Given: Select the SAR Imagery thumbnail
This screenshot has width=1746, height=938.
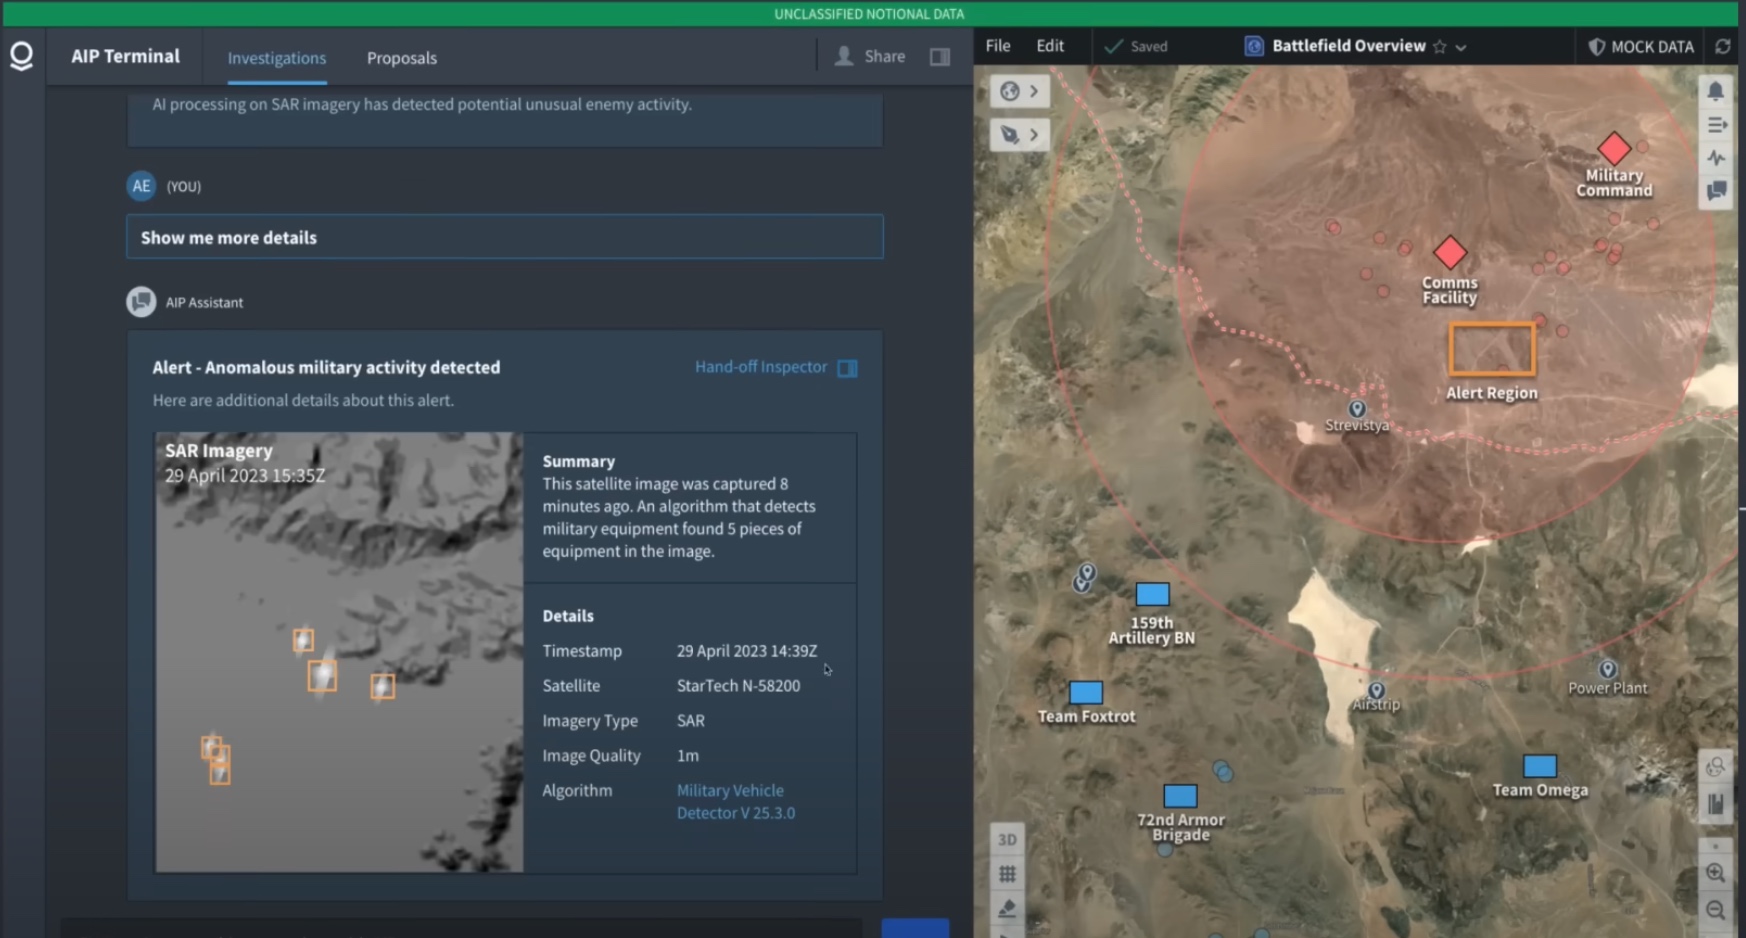Looking at the screenshot, I should coord(339,652).
